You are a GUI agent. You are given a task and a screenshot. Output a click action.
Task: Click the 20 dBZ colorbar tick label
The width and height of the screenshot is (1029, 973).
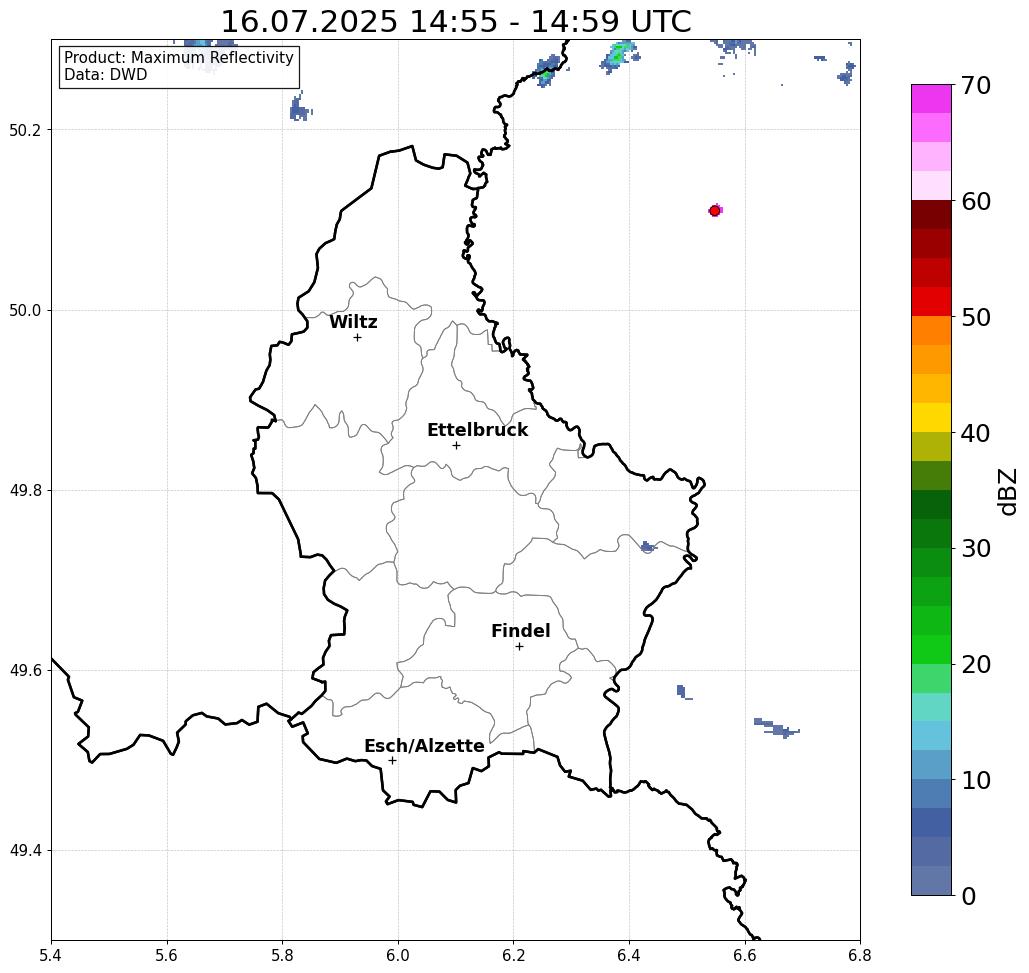point(976,665)
